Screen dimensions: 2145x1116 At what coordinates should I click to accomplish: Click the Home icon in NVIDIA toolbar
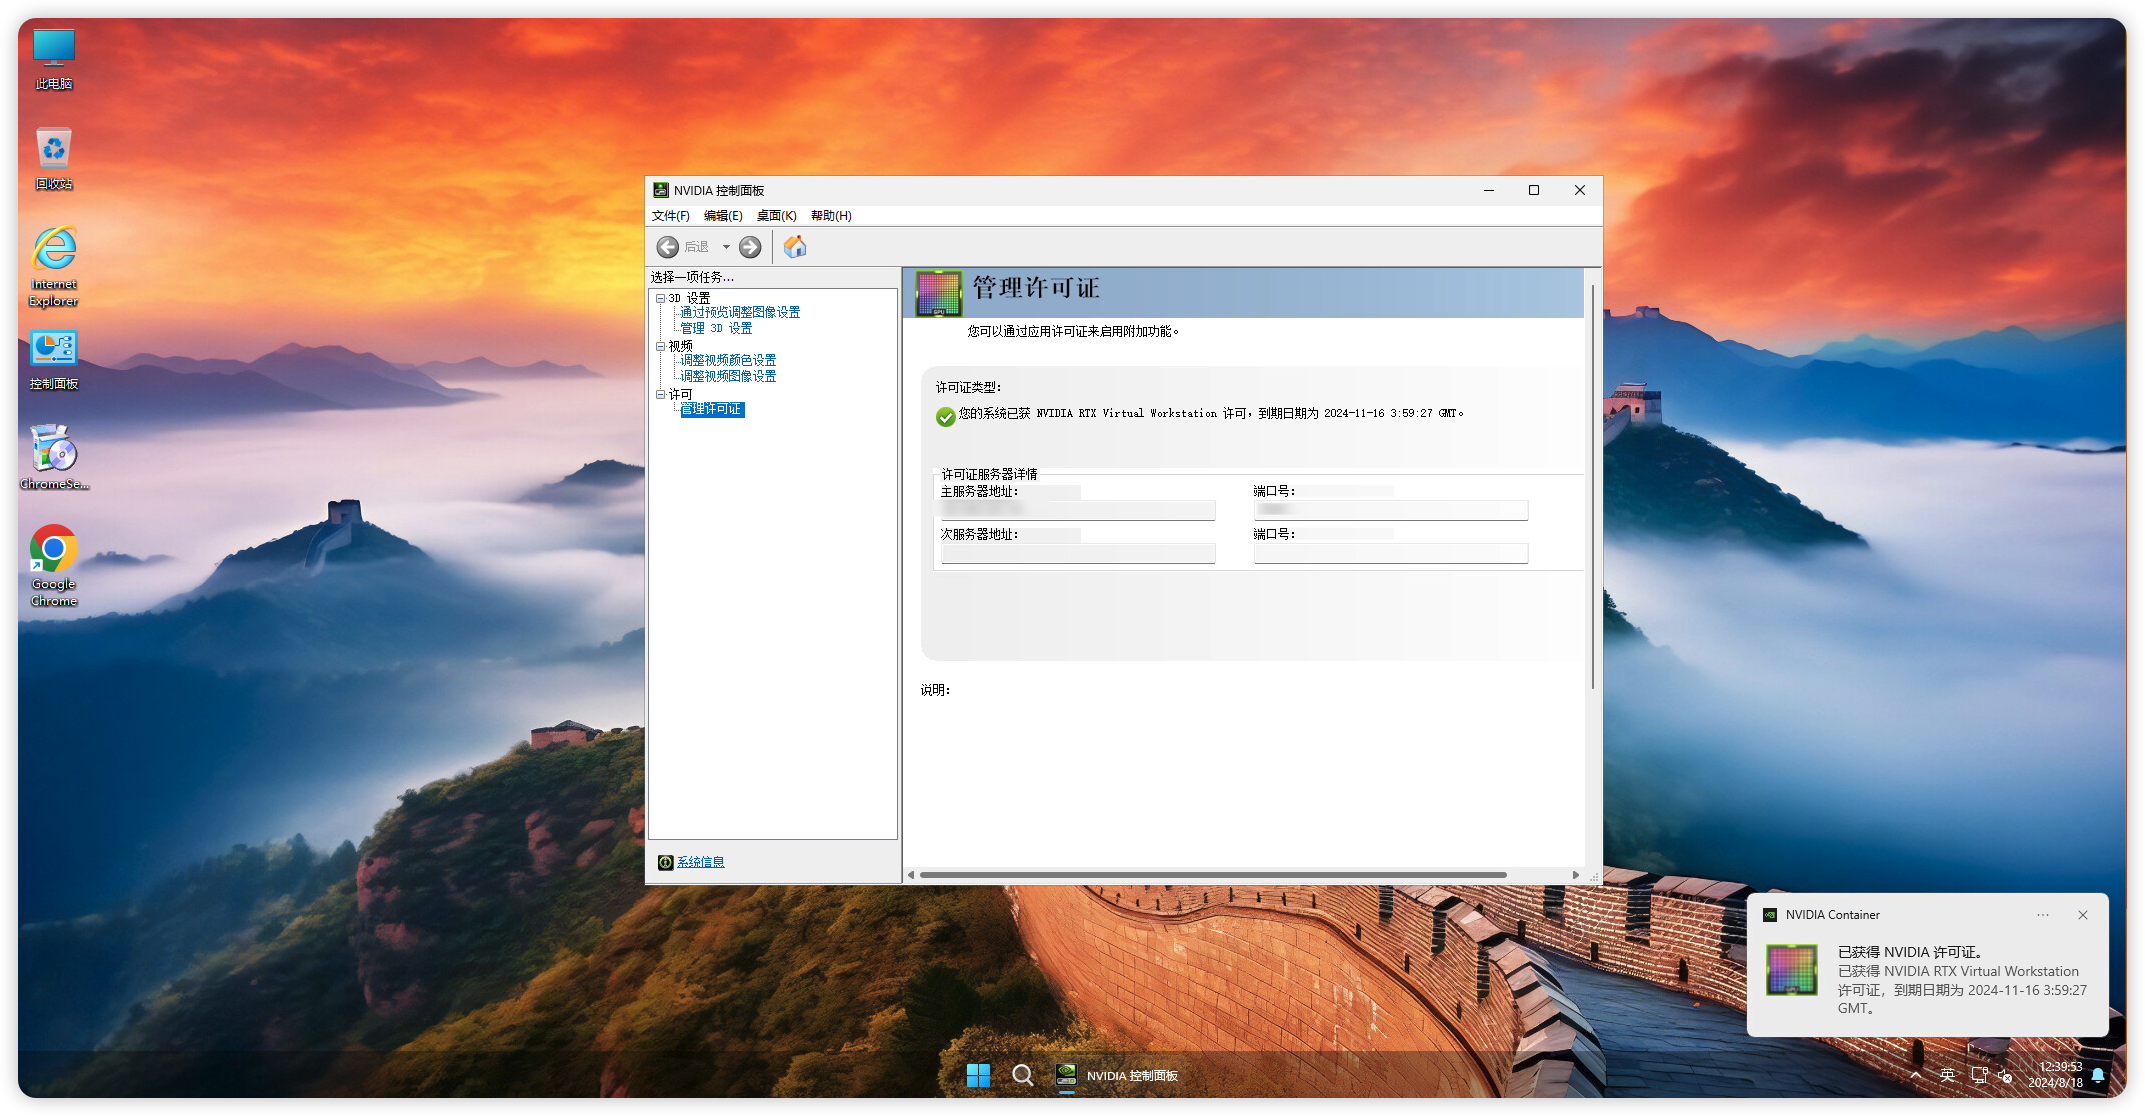pyautogui.click(x=795, y=247)
